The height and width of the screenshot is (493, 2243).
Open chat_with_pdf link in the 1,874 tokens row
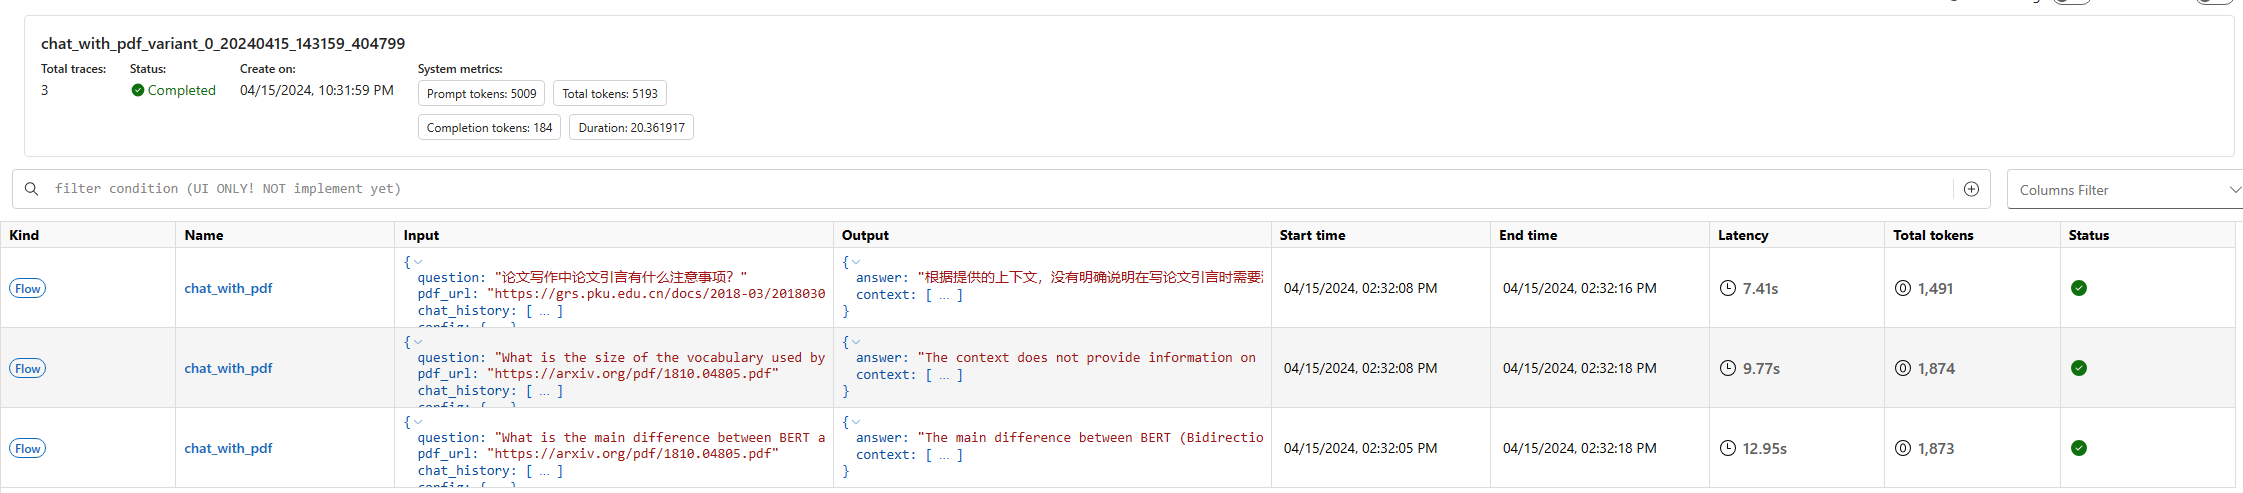click(x=228, y=368)
